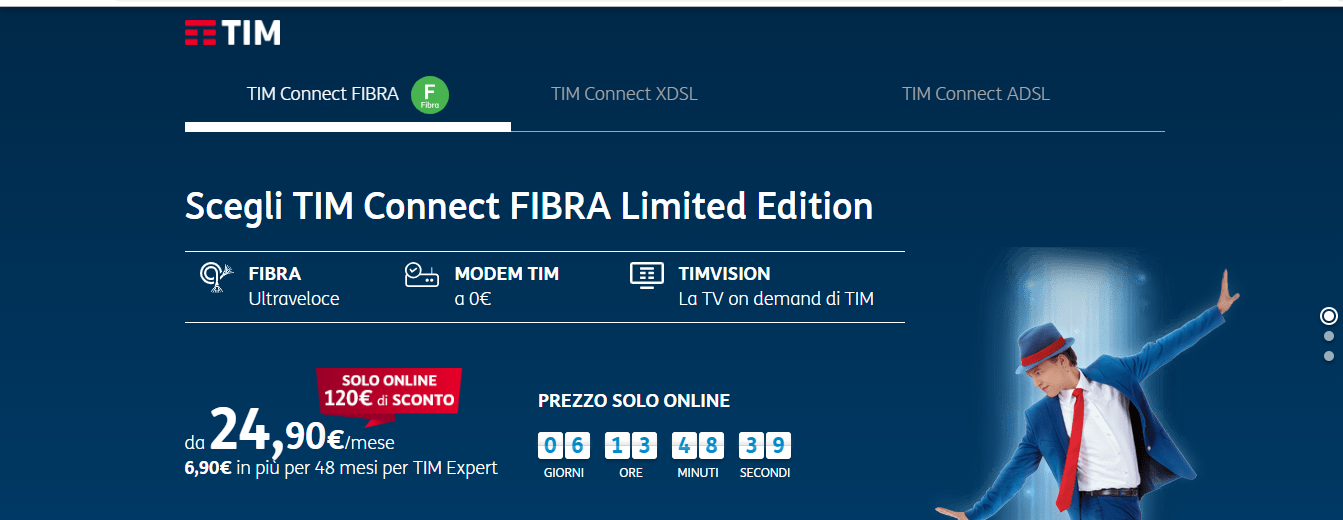Click the 24,90€/mese price text
1343x520 pixels.
290,434
